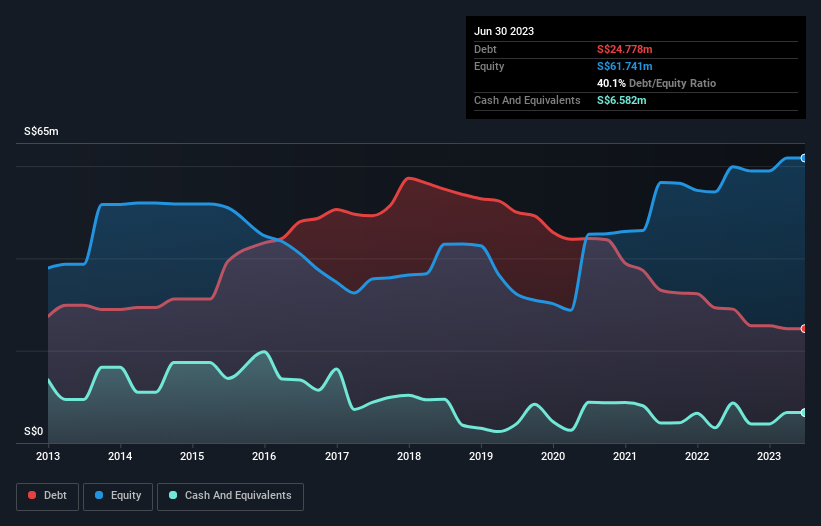This screenshot has height=526, width=821.
Task: Click the 40.1% Debt/Equity Ratio text
Action: point(657,83)
